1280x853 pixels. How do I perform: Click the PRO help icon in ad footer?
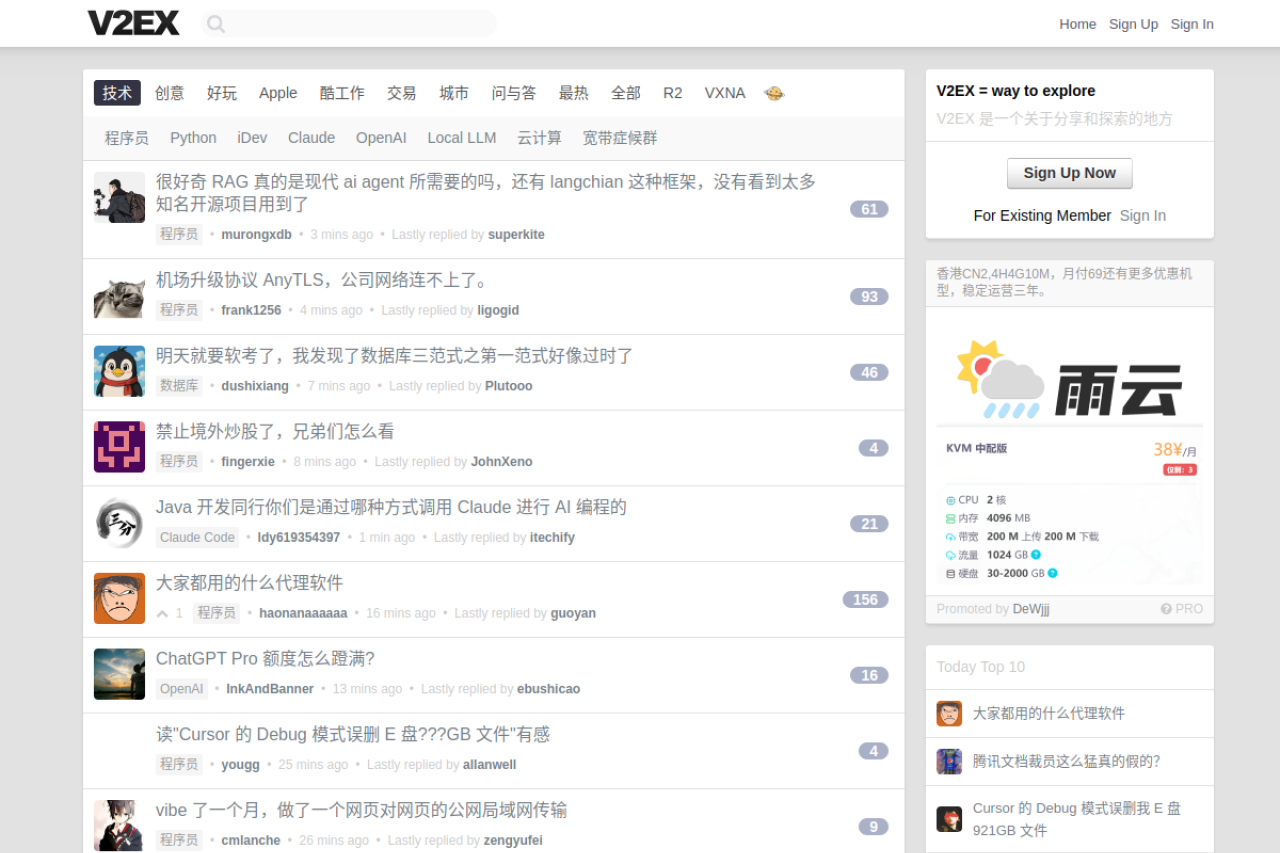(x=1181, y=609)
